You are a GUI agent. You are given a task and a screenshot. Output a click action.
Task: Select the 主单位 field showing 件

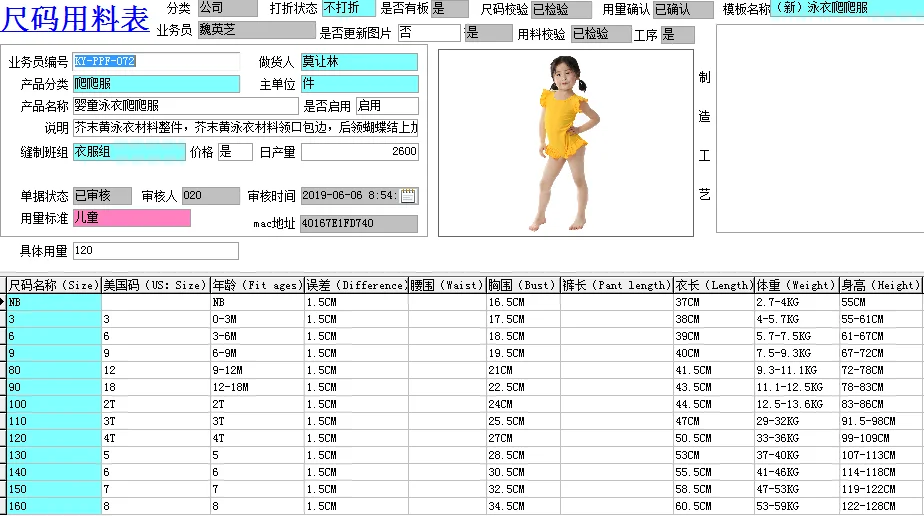(x=359, y=84)
